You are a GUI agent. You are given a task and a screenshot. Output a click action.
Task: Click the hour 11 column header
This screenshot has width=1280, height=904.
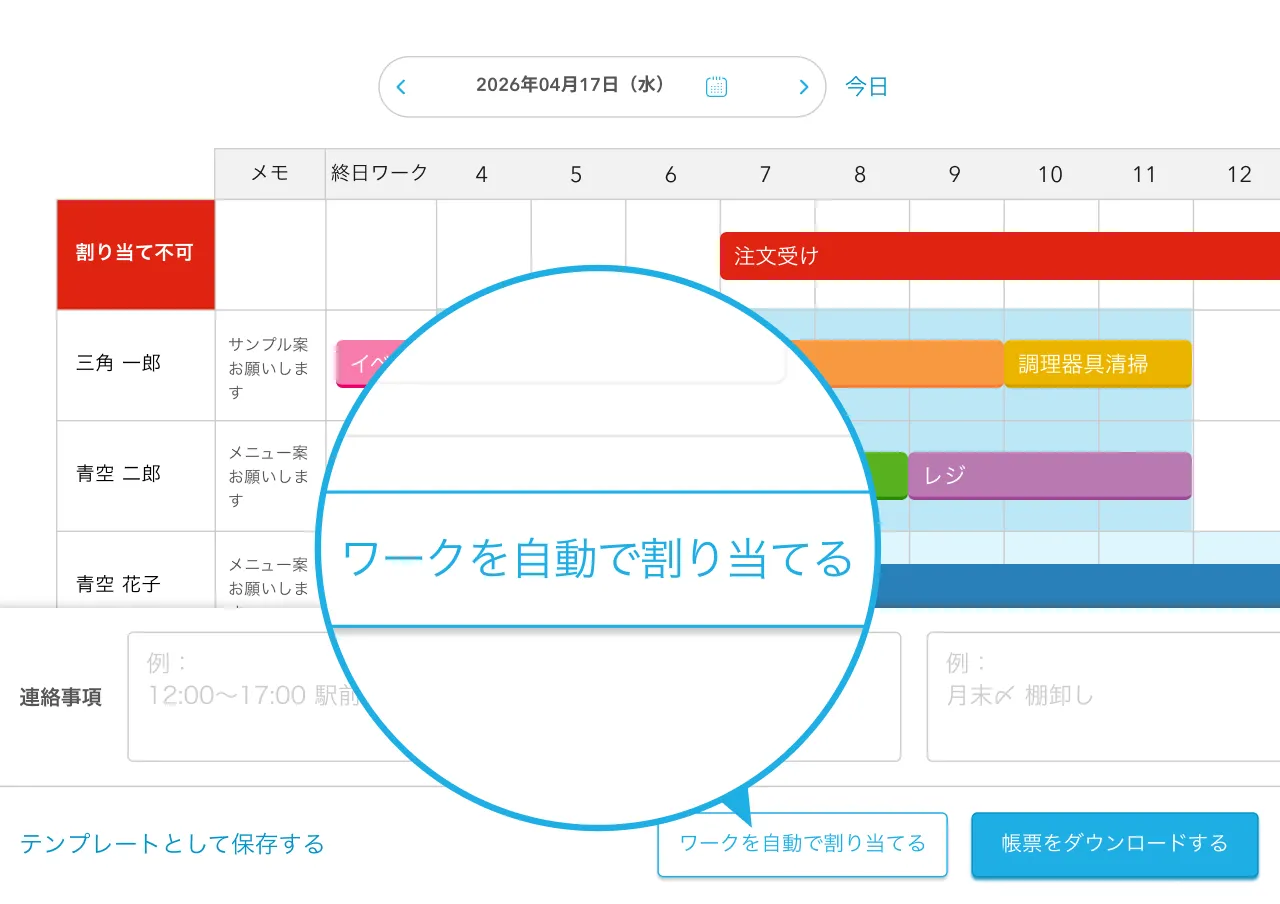1145,175
